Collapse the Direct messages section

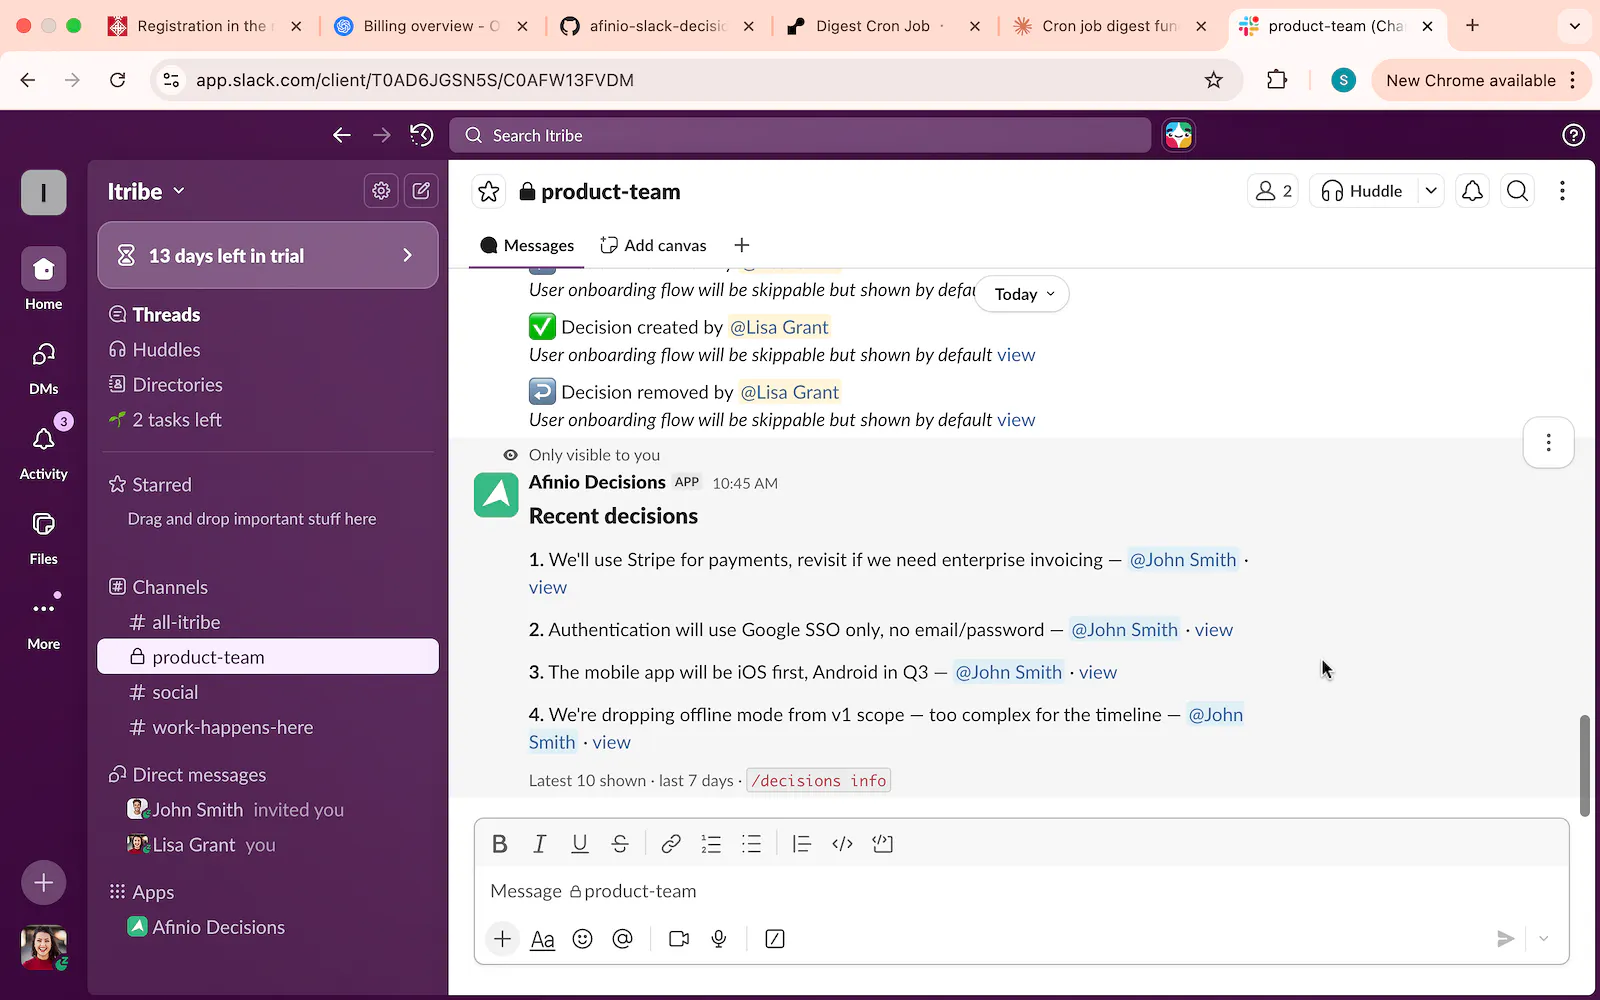[x=188, y=775]
